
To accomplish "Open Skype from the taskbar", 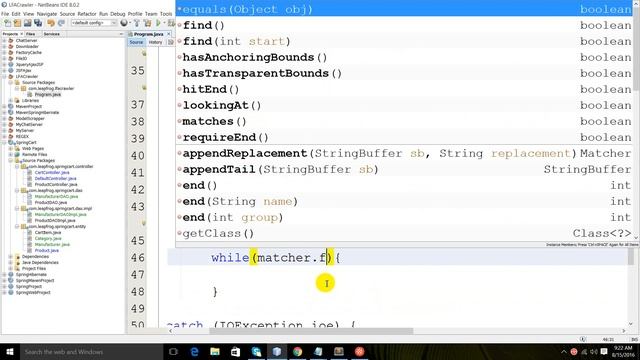I will pos(256,351).
